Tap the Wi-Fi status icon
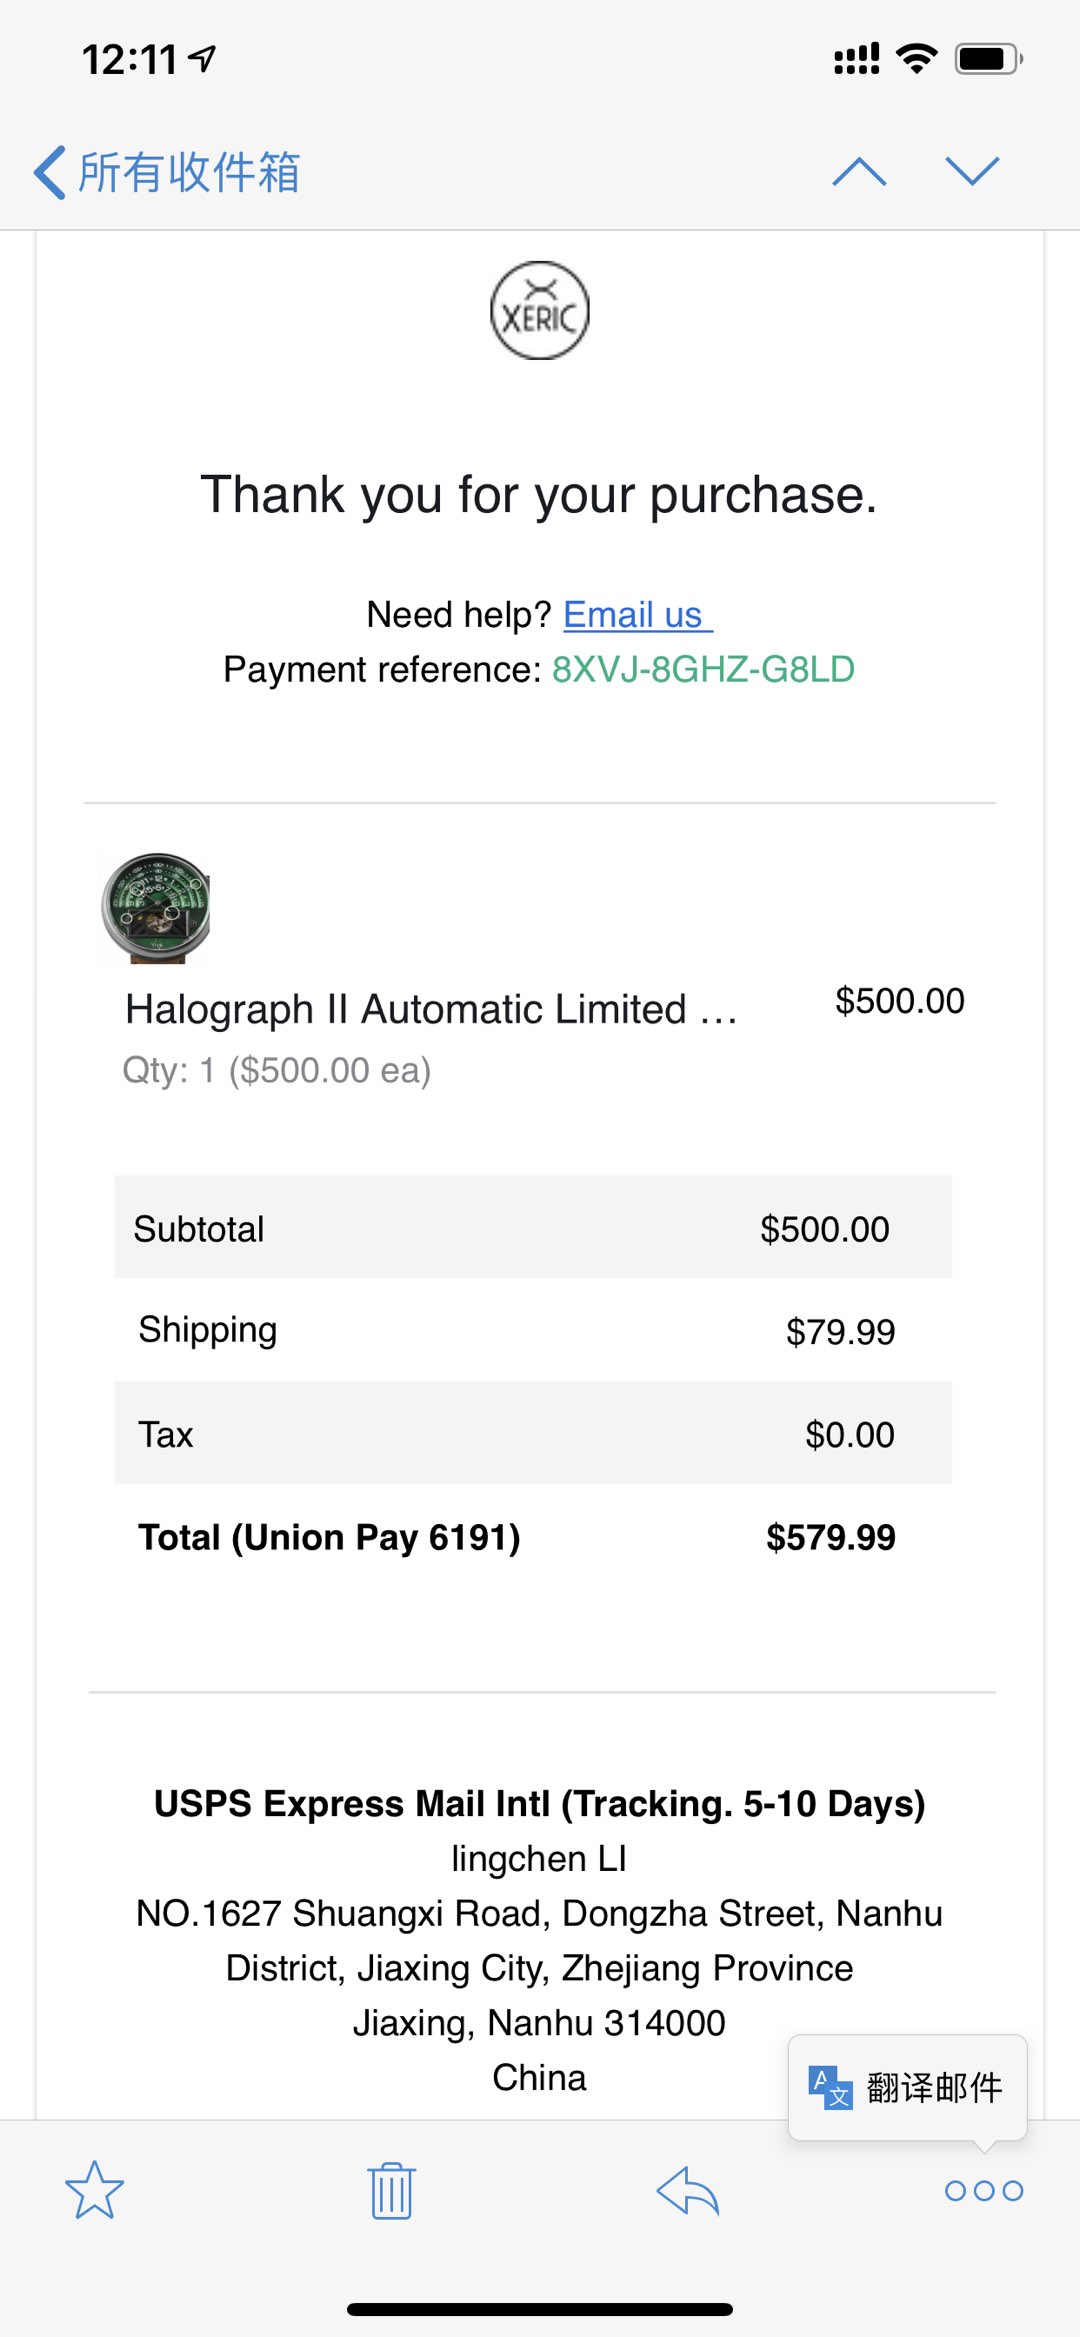 (x=917, y=58)
